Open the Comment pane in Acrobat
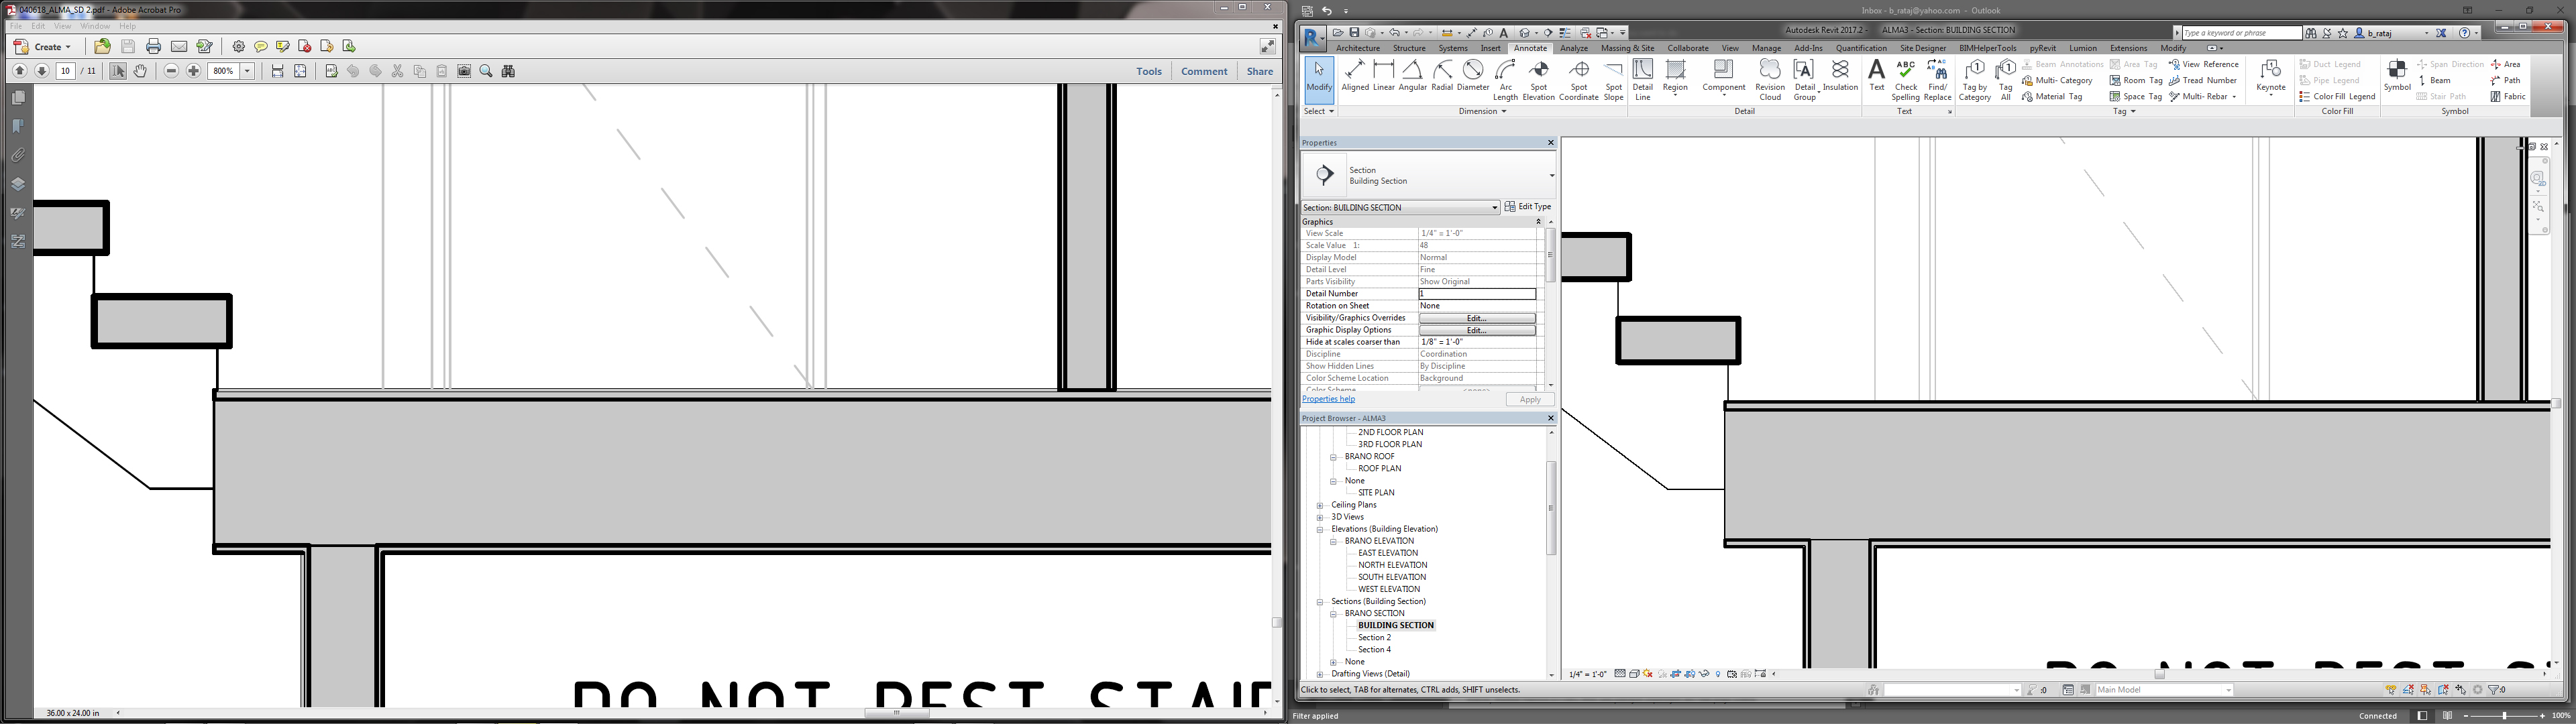This screenshot has width=2576, height=724. tap(1203, 71)
